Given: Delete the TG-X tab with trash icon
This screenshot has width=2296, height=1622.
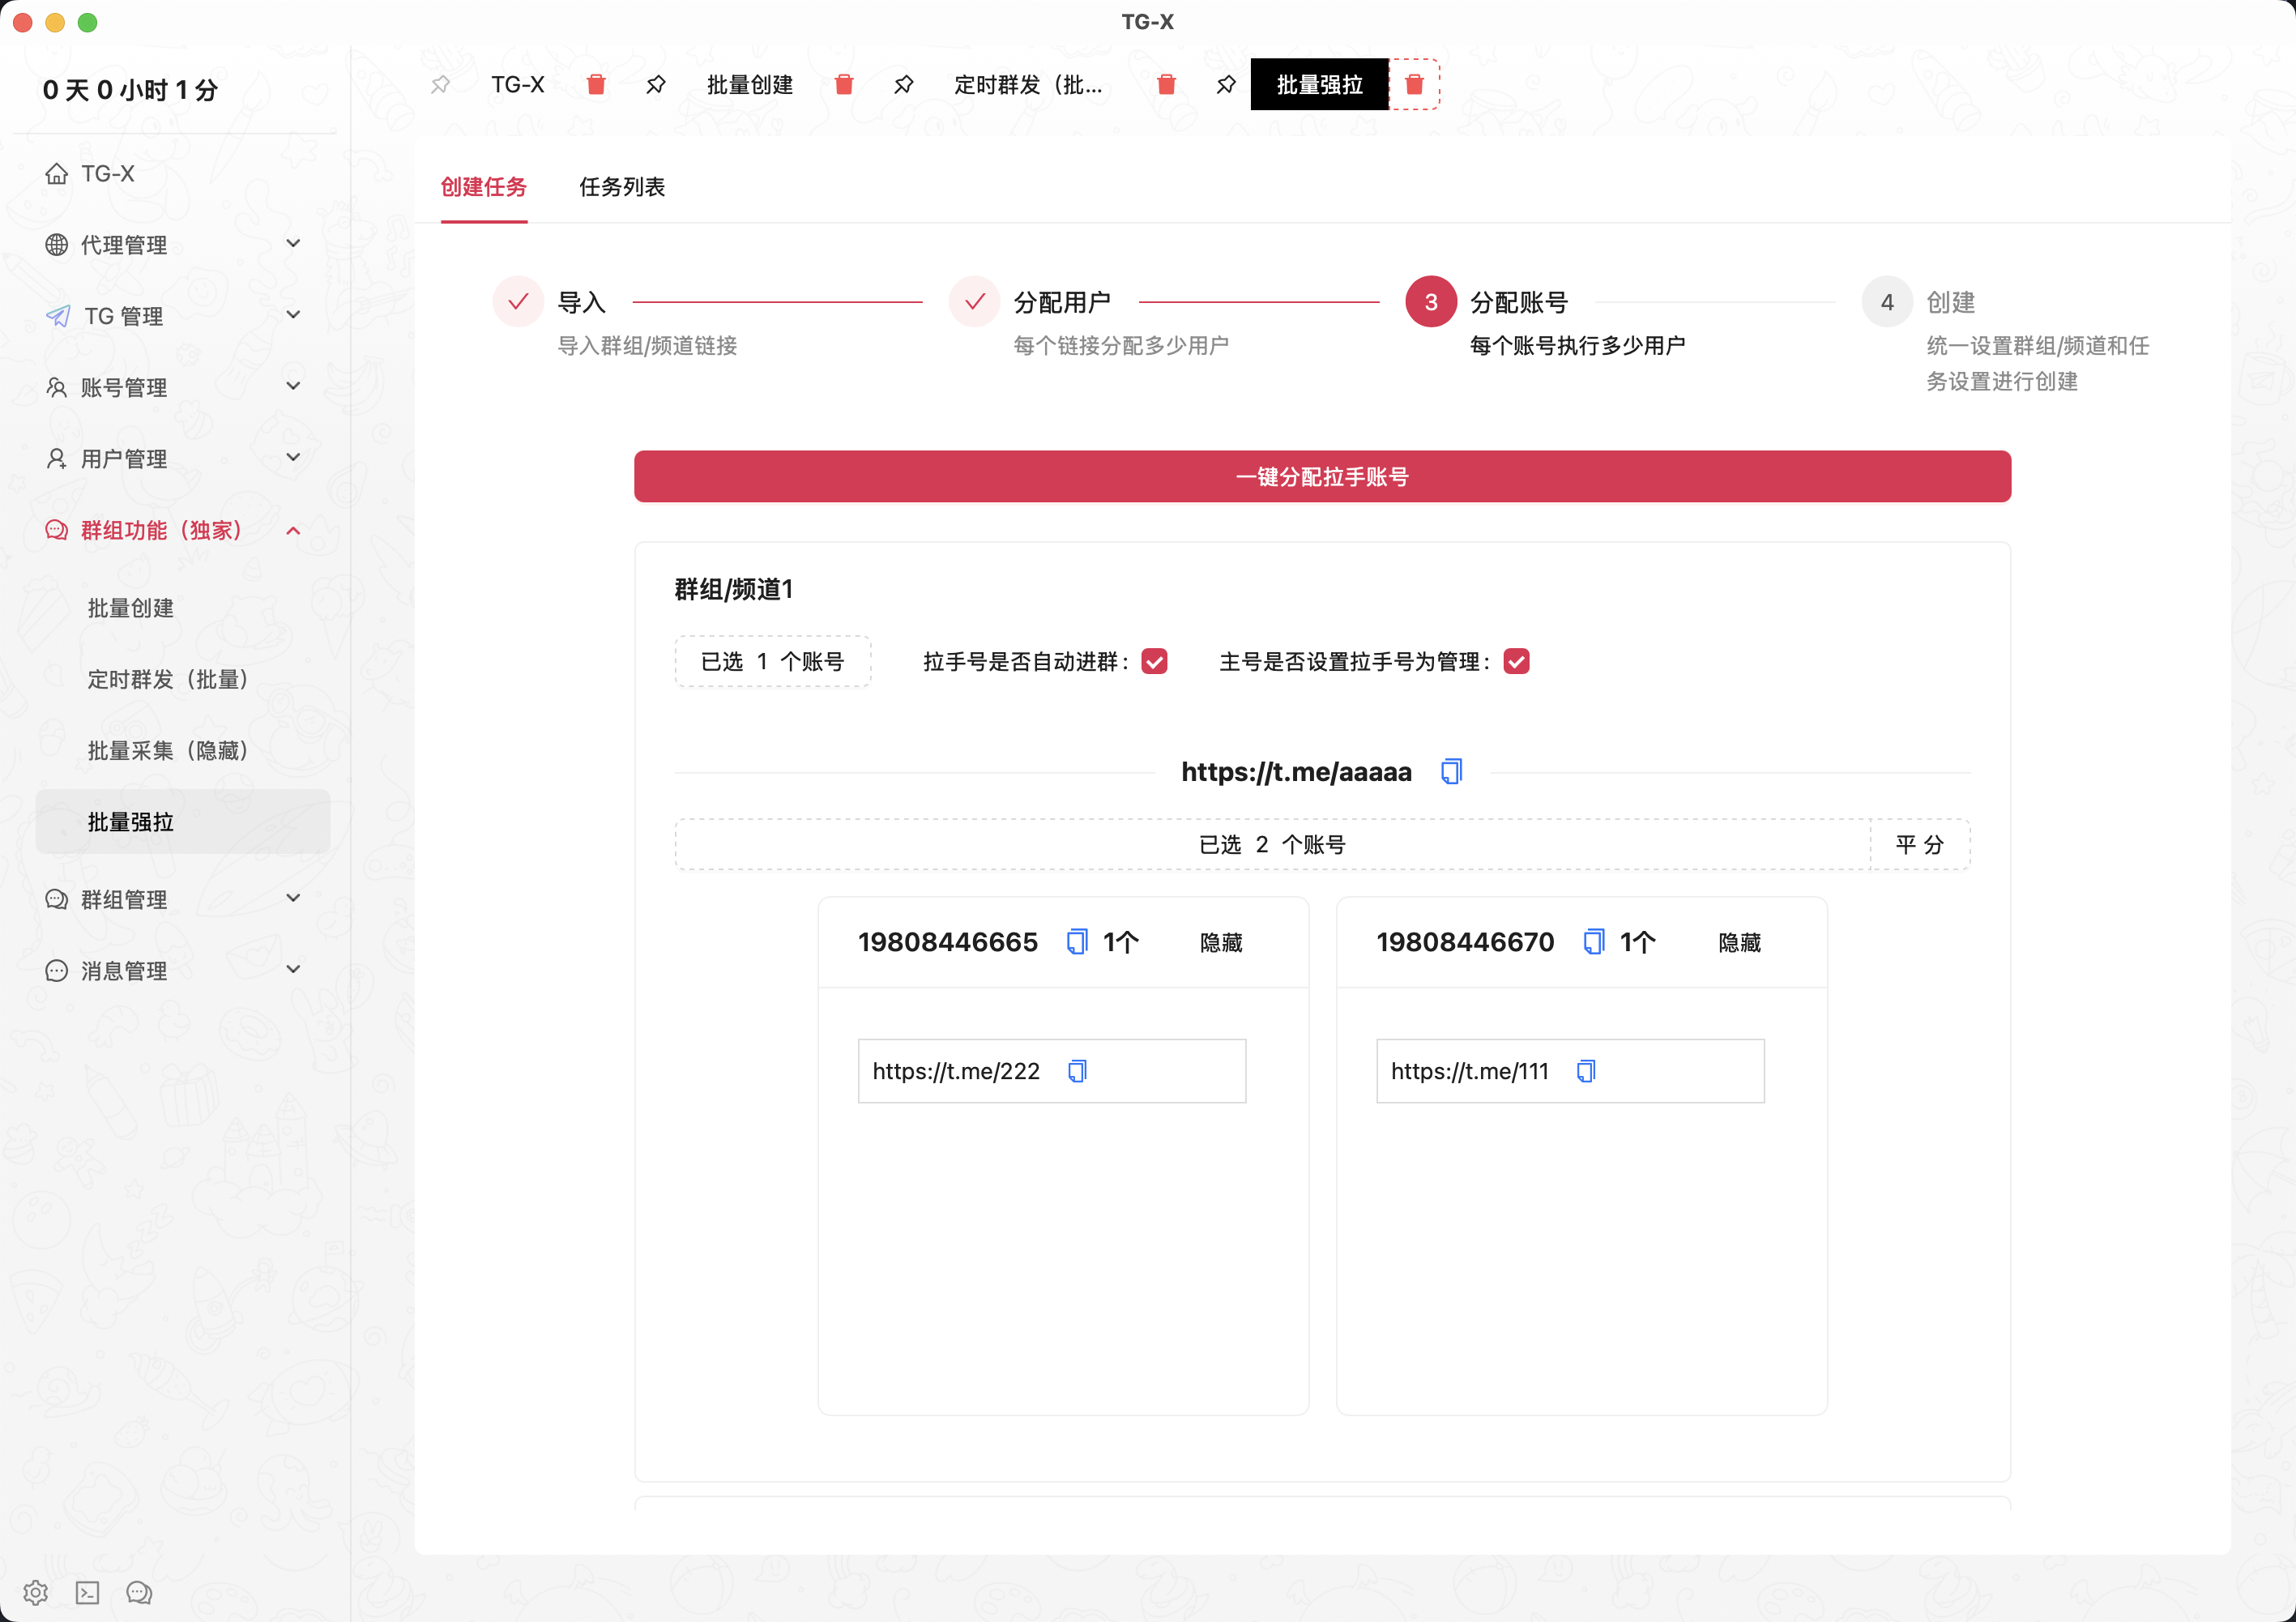Looking at the screenshot, I should (596, 85).
